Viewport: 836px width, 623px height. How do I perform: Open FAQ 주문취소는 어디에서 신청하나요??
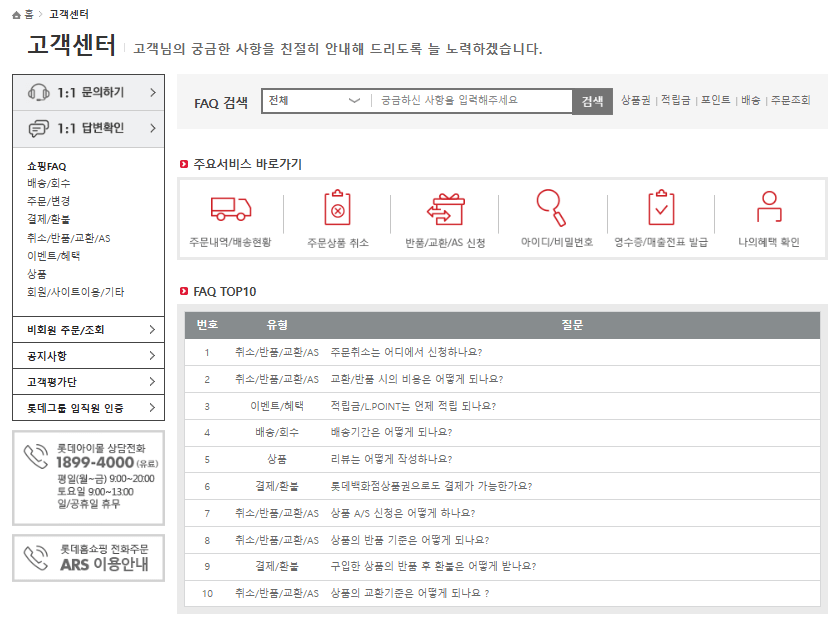pos(406,353)
